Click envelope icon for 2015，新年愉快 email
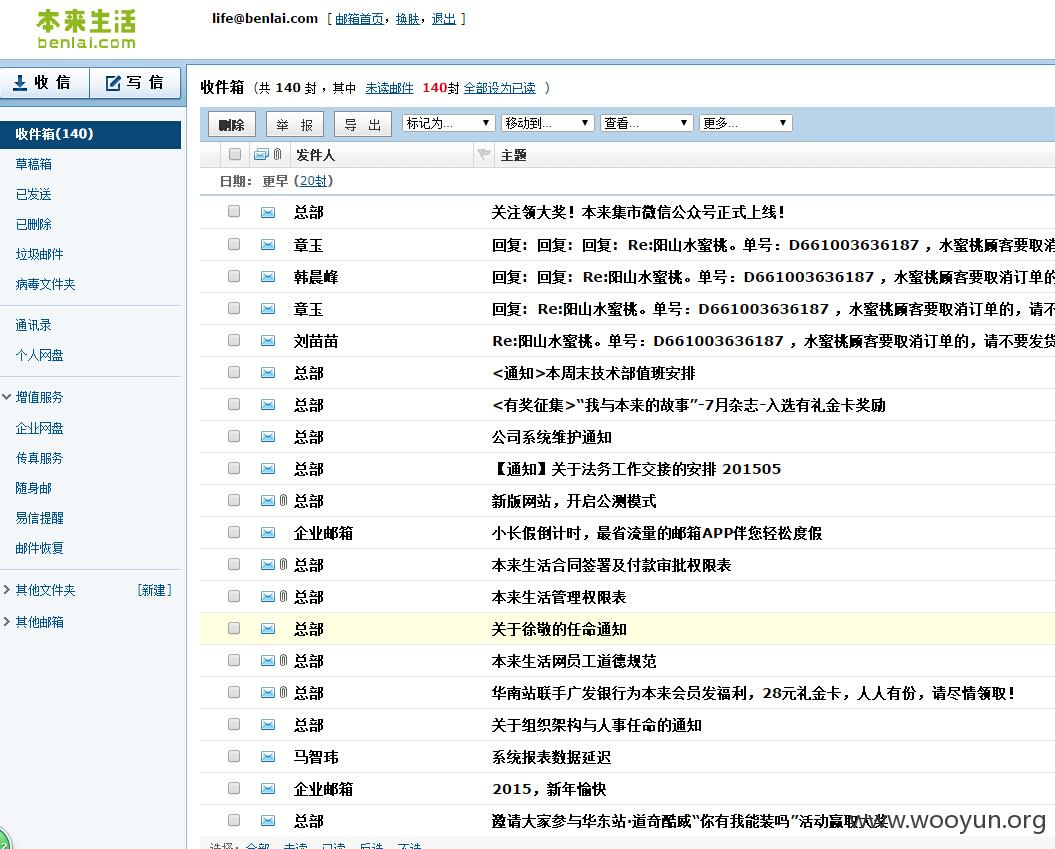 268,788
